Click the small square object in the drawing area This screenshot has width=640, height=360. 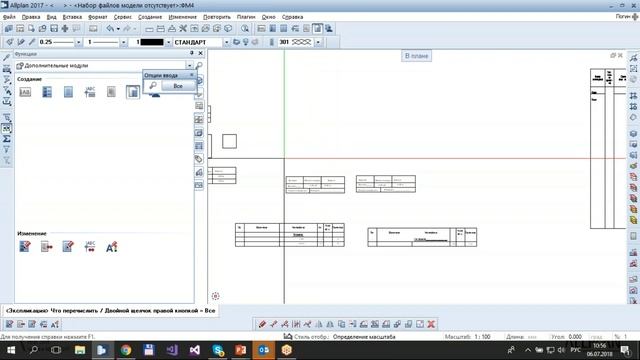(229, 142)
